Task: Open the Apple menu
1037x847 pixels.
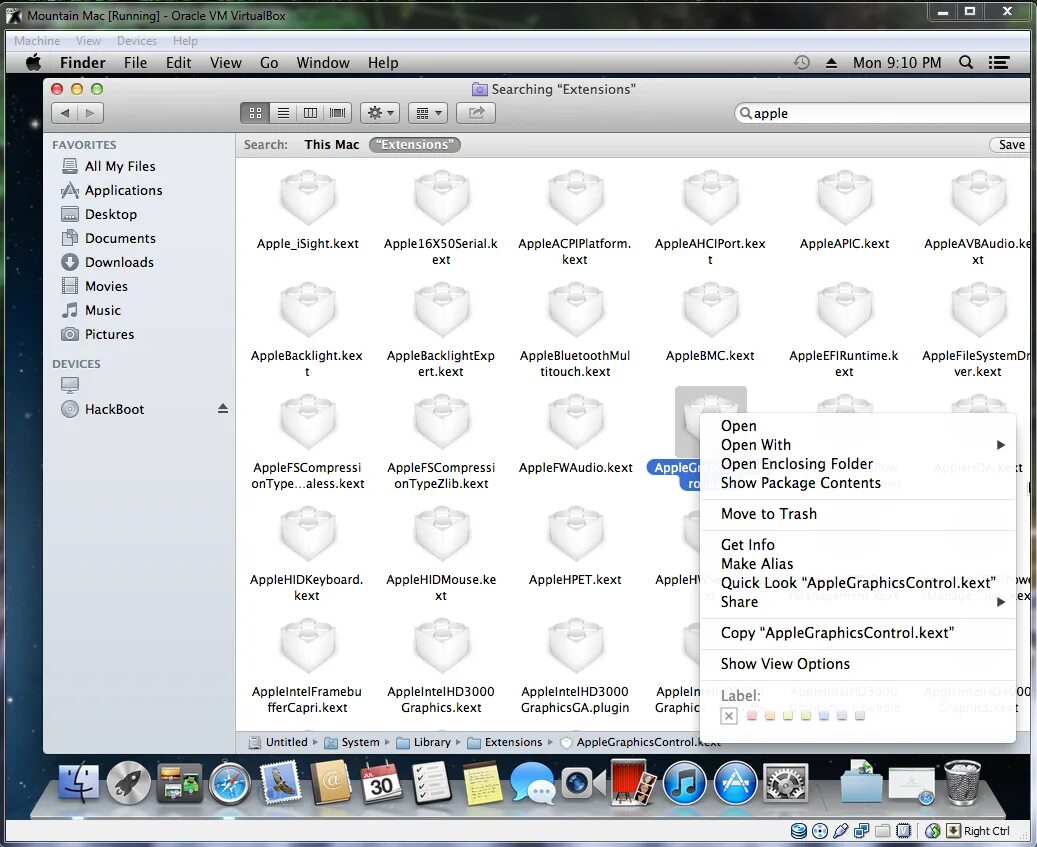Action: point(33,63)
